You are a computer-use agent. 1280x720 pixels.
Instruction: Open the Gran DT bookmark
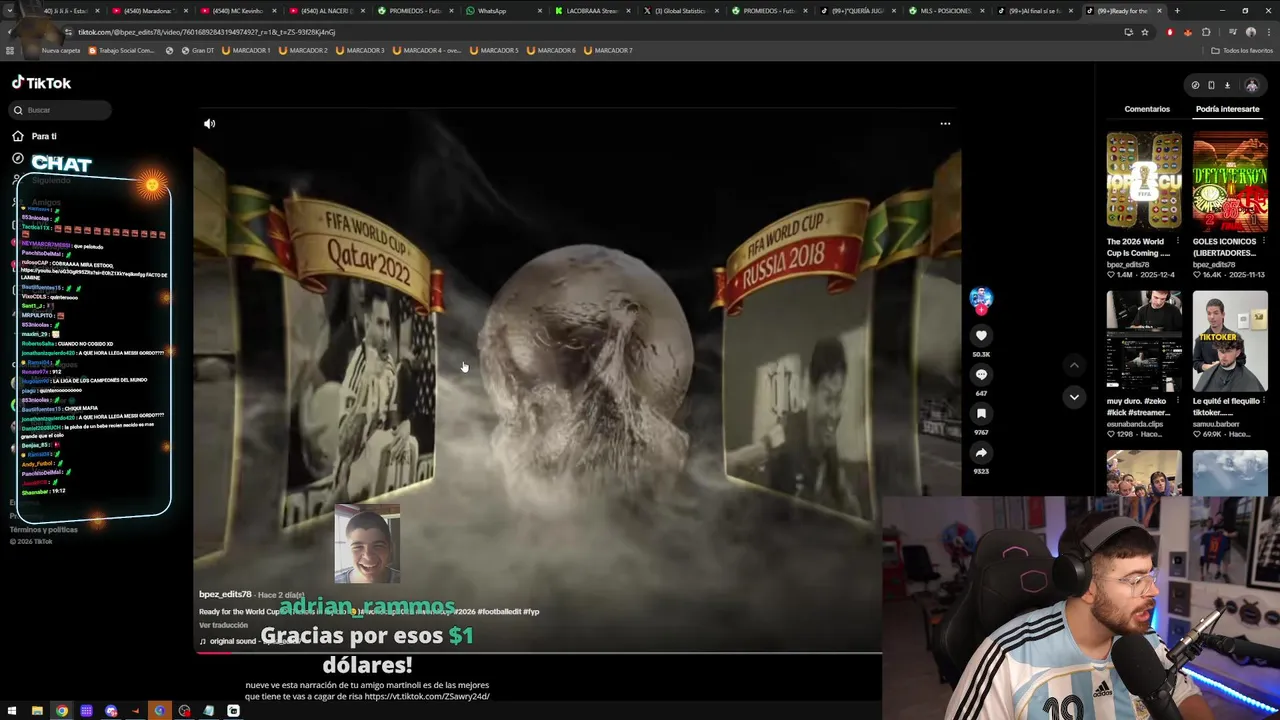197,50
